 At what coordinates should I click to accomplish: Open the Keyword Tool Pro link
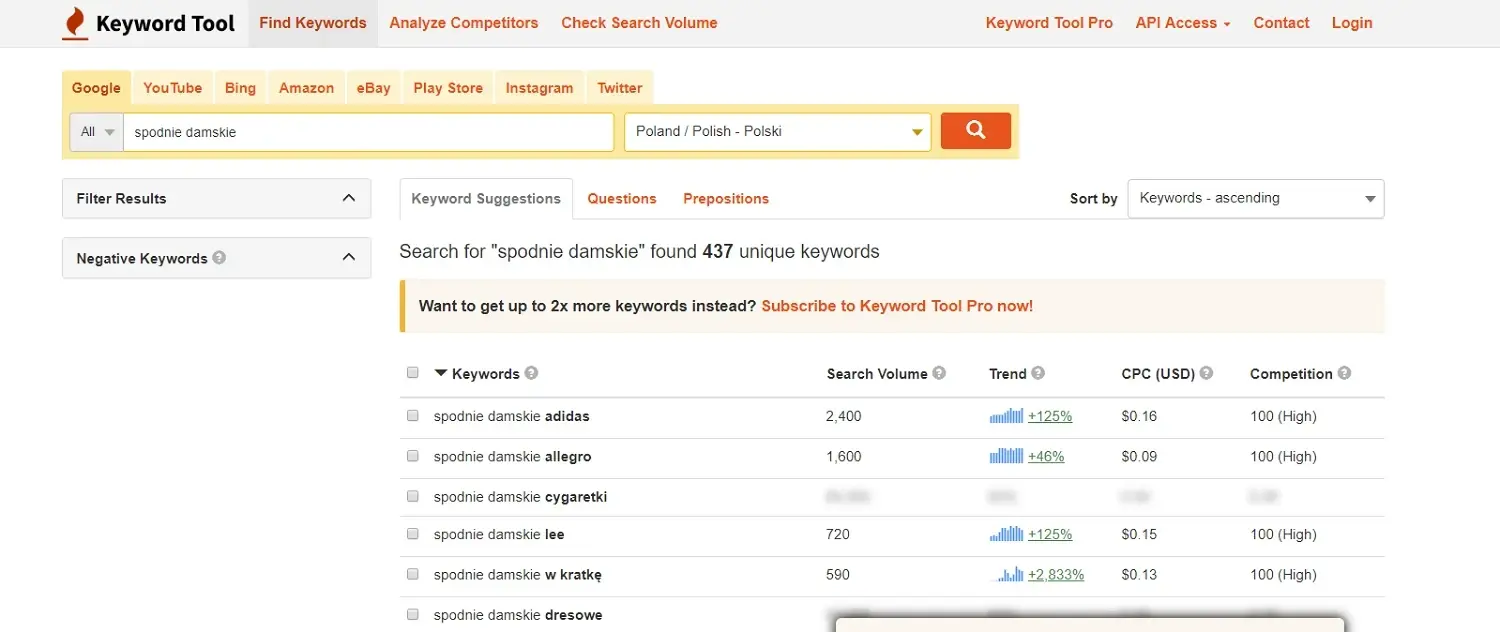coord(1049,23)
